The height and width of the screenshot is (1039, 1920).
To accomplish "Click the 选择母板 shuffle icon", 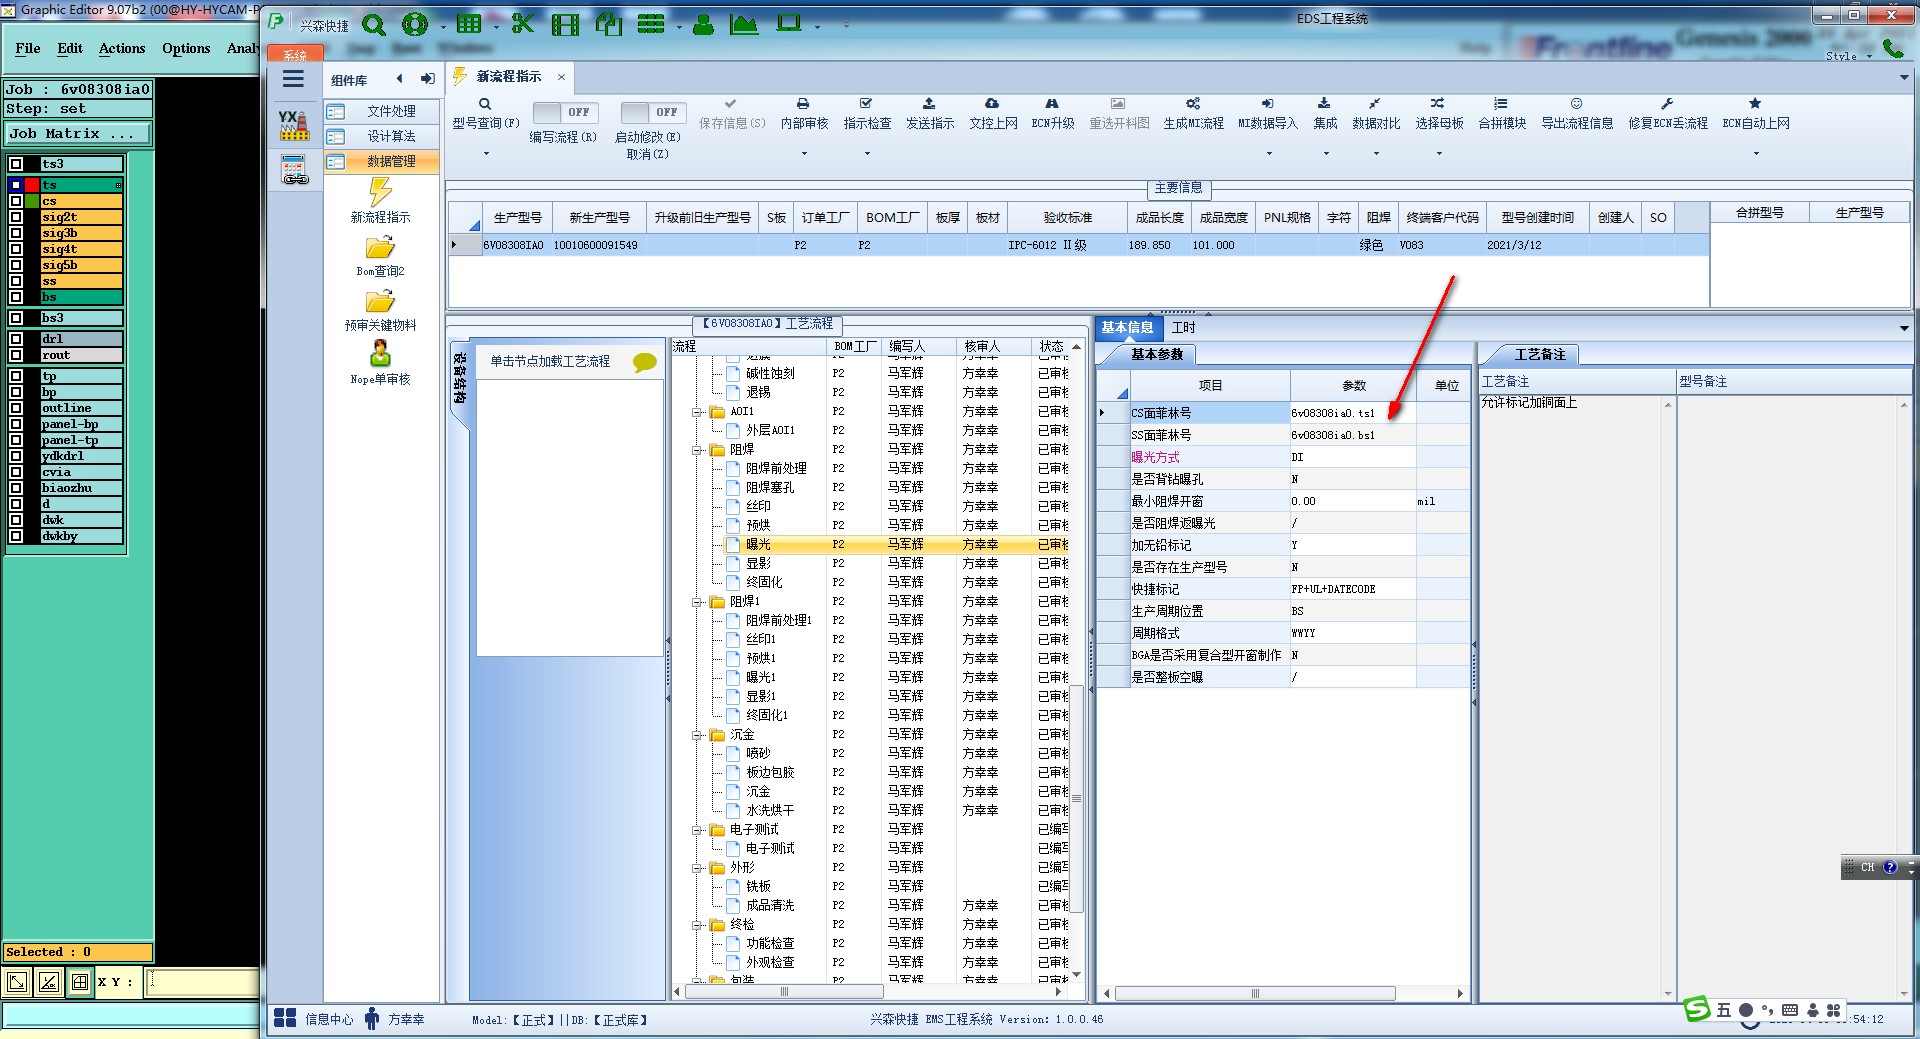I will pyautogui.click(x=1438, y=103).
